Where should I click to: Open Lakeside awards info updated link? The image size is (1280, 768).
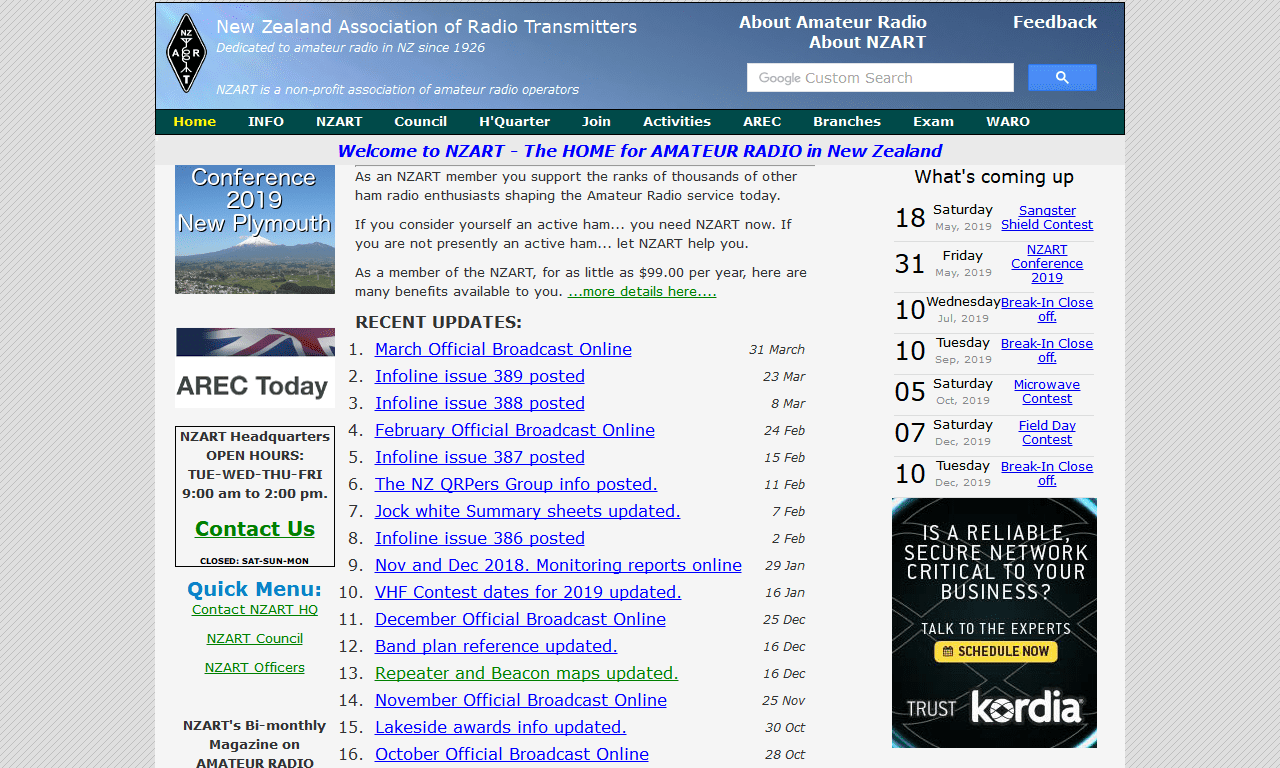[x=501, y=727]
